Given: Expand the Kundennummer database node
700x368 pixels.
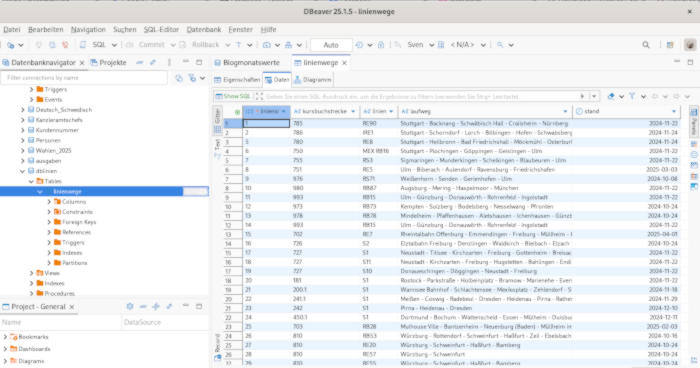Looking at the screenshot, I should tap(23, 130).
